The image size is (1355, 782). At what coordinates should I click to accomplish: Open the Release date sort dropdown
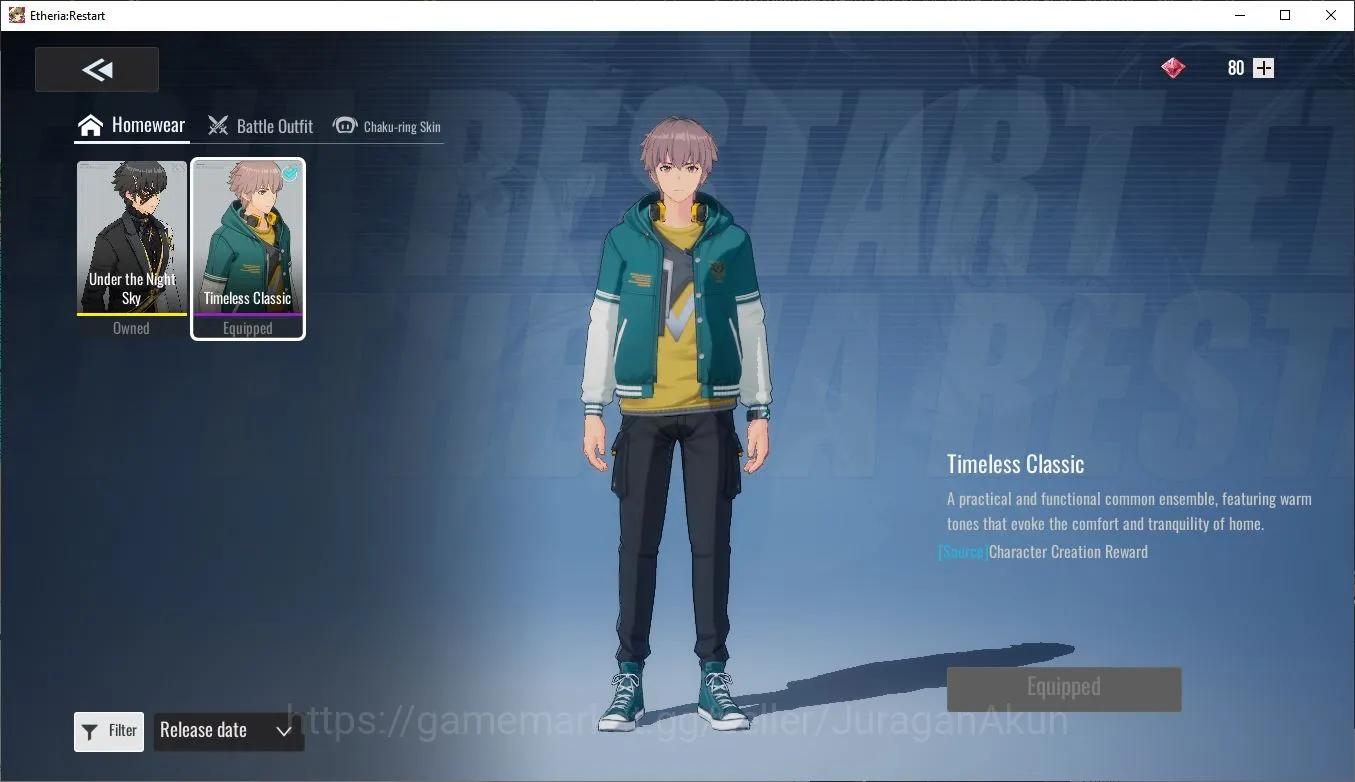228,731
